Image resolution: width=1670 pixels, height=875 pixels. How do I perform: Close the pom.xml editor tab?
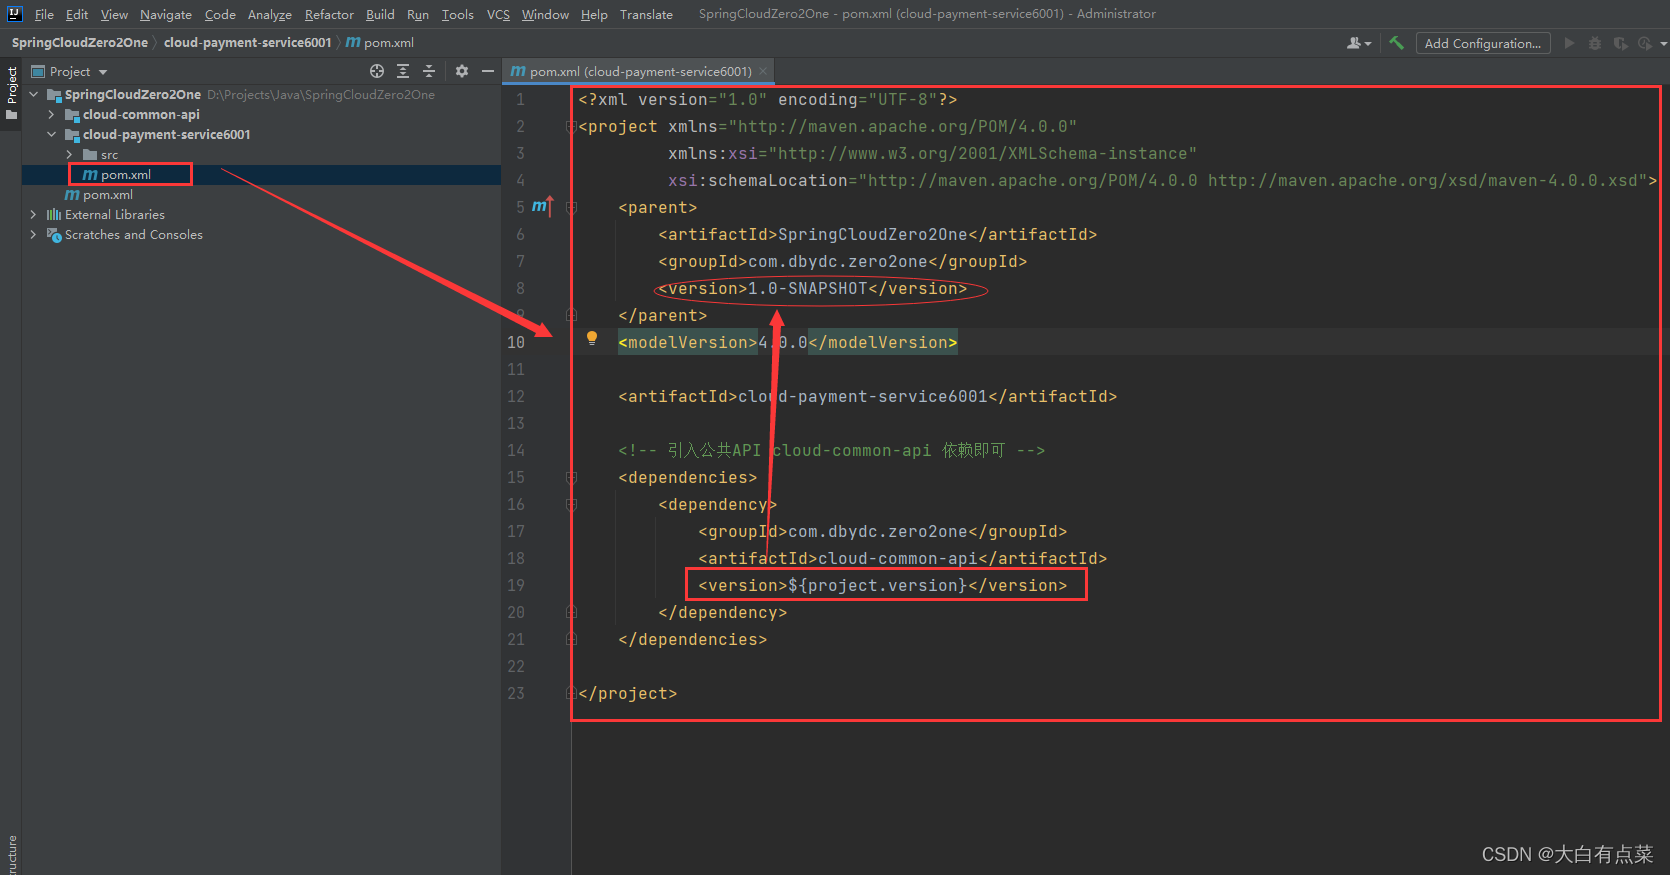(x=763, y=71)
